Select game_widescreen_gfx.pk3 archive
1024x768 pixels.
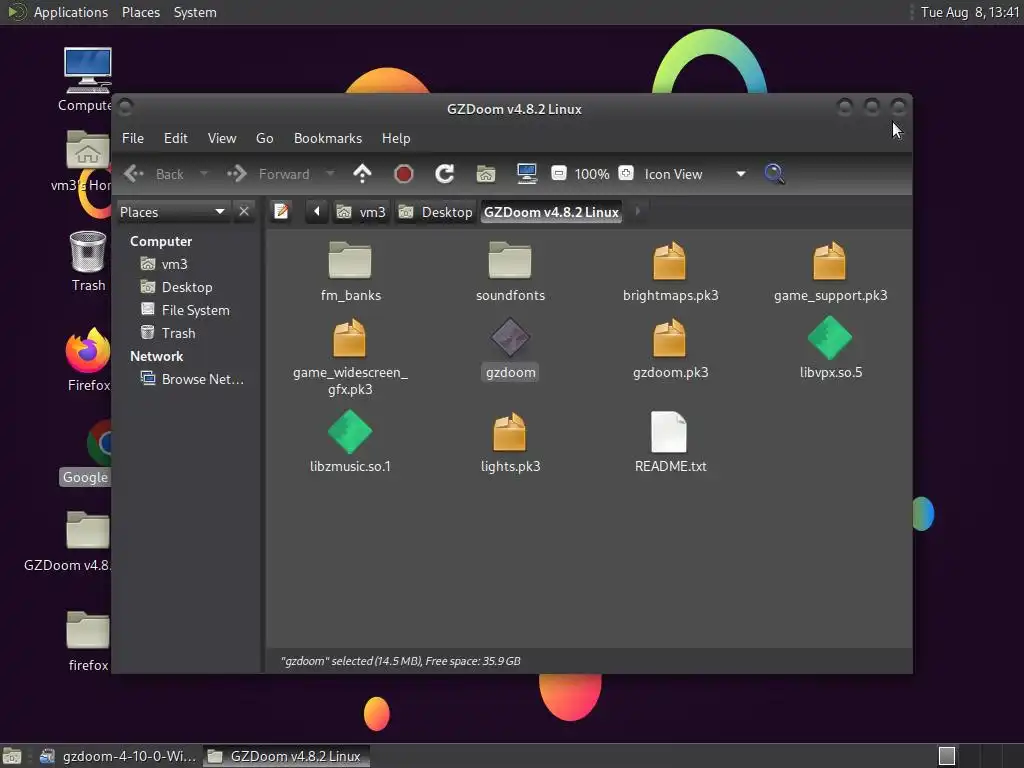(351, 357)
